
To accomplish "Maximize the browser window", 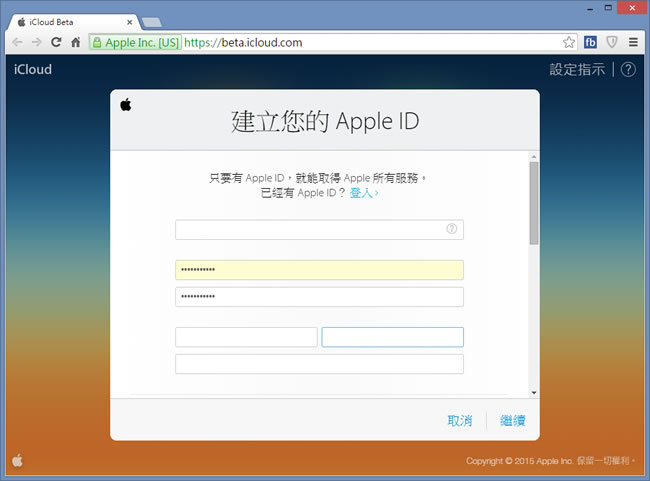I will pos(608,7).
